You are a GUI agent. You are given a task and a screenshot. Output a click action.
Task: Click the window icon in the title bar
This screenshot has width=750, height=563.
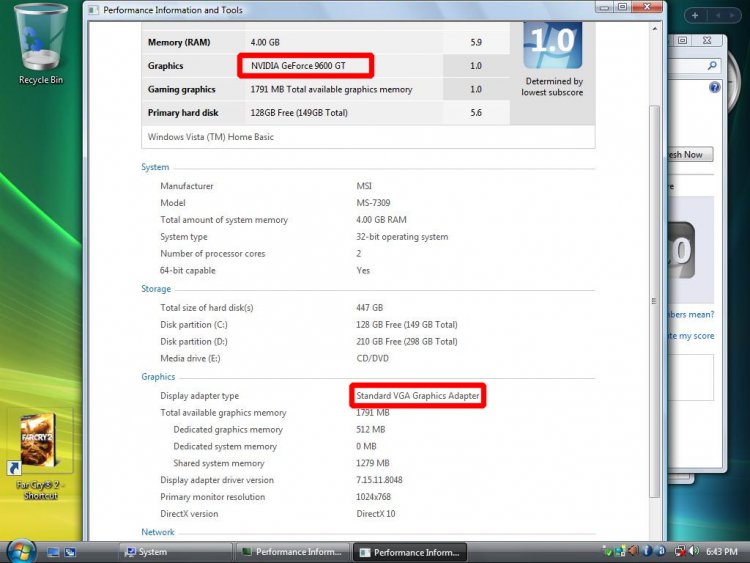click(93, 10)
